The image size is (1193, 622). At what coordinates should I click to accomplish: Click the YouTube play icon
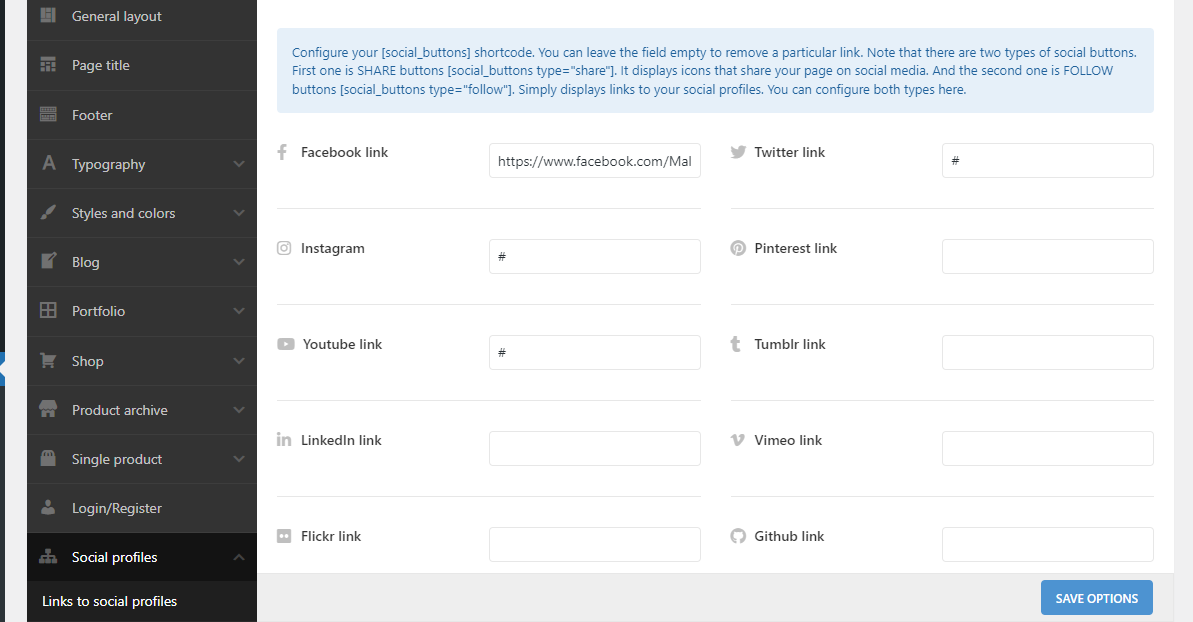[x=286, y=344]
